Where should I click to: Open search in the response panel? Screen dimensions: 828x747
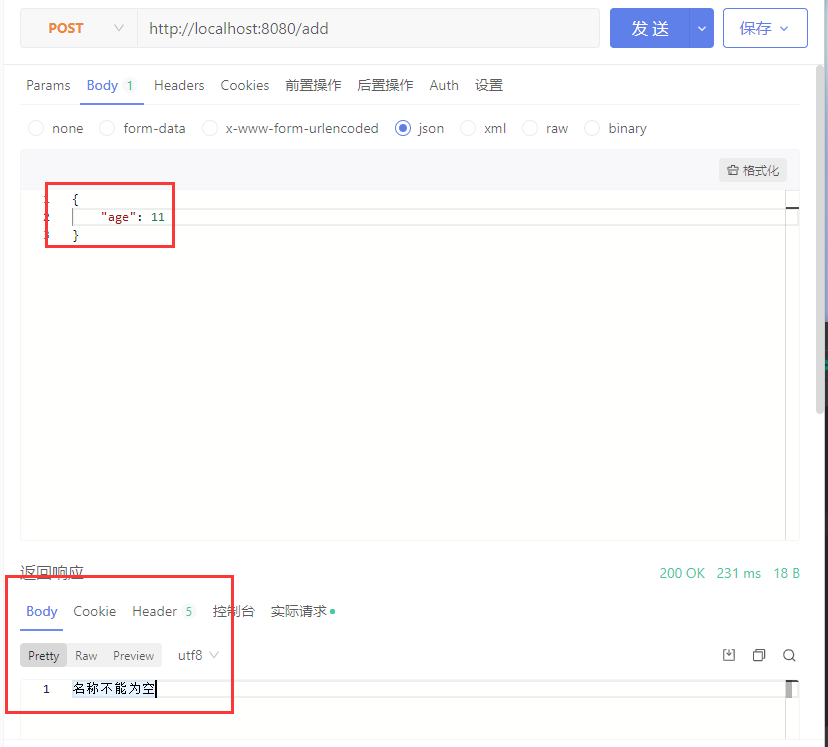tap(789, 655)
